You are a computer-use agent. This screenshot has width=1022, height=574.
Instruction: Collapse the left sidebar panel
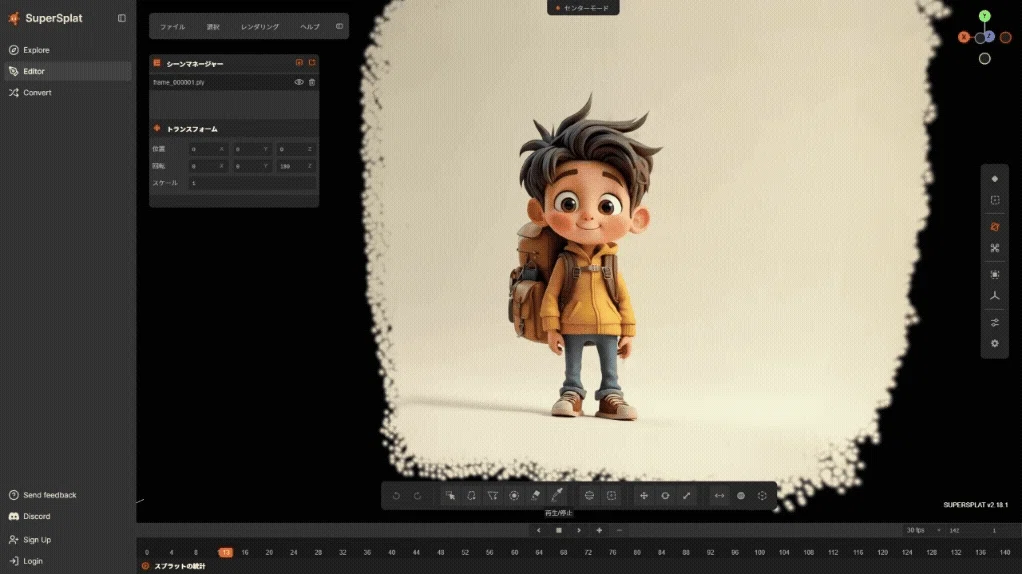(x=122, y=18)
